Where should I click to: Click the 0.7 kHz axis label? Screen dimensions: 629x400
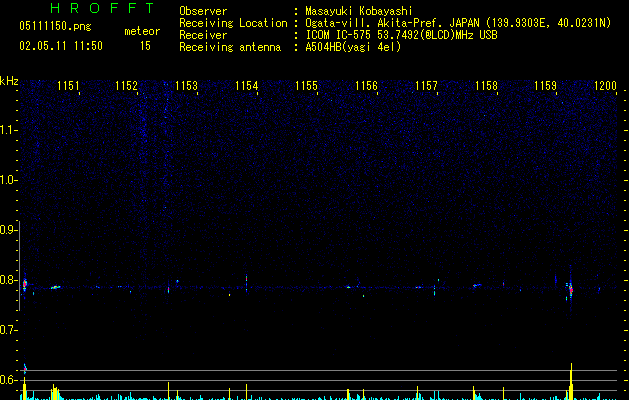tap(9, 330)
